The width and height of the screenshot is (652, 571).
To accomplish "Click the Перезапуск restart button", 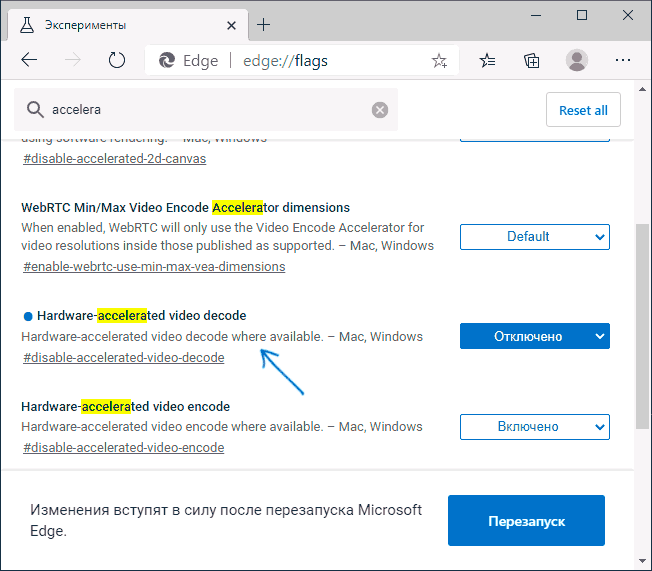I will click(x=526, y=521).
